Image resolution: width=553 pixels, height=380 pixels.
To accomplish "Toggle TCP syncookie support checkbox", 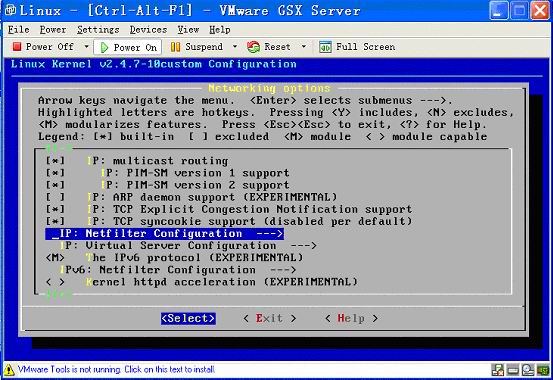I will (x=55, y=221).
